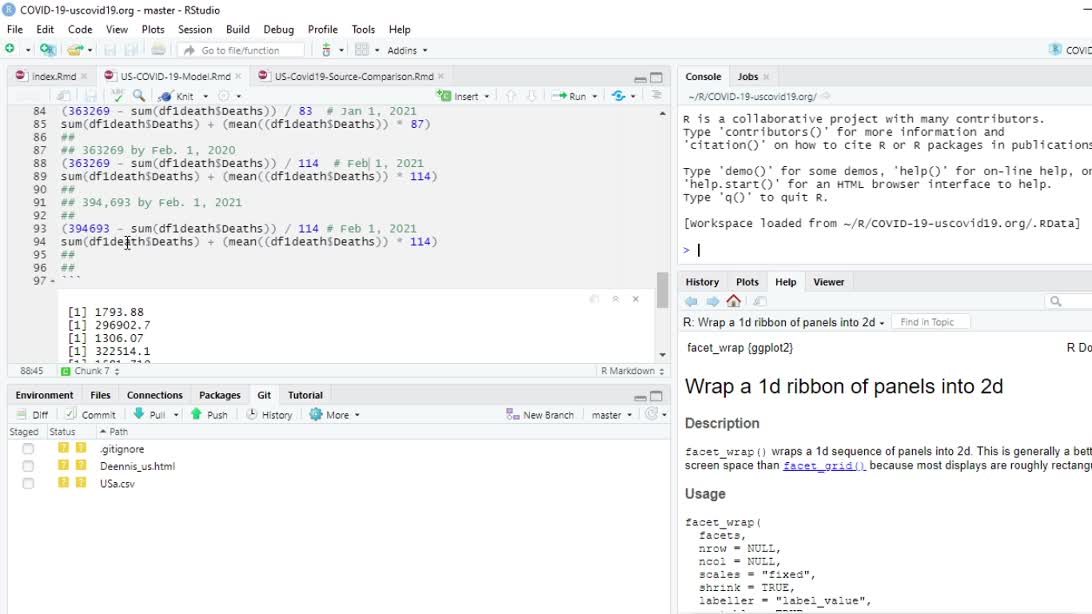The image size is (1092, 614).
Task: Click the editor vertical scrollbar thumb
Action: (662, 289)
